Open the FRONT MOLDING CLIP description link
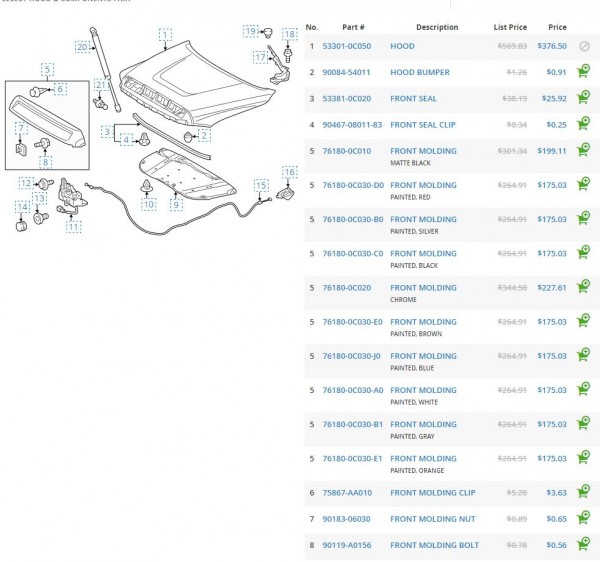600x562 pixels. pyautogui.click(x=433, y=493)
